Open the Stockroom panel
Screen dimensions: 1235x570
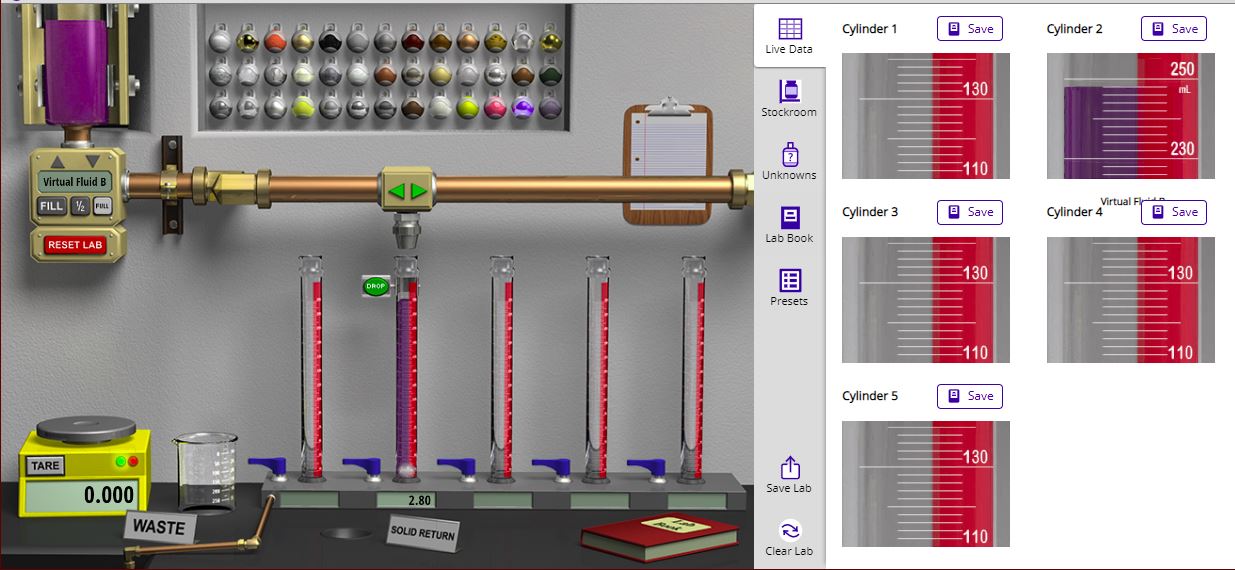pos(789,99)
